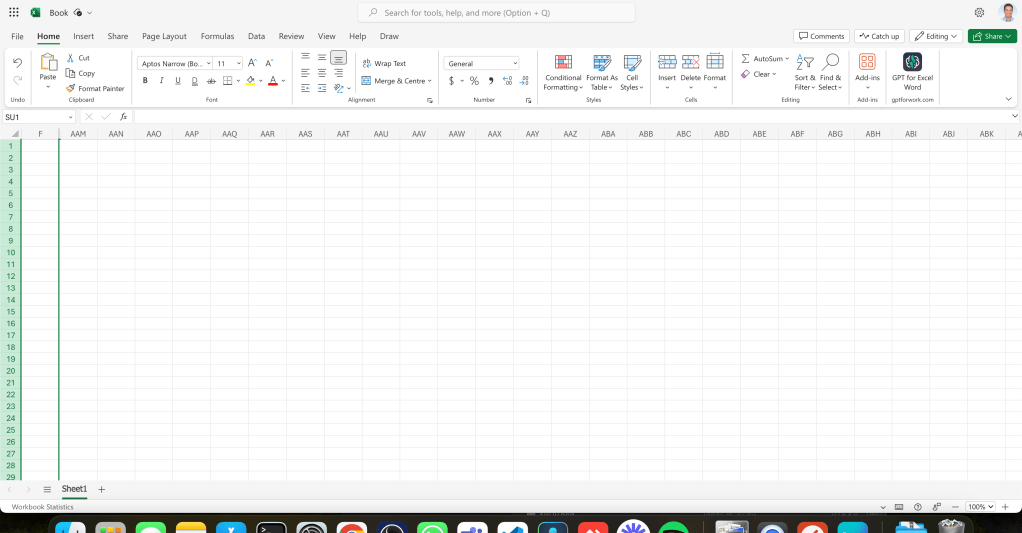Viewport: 1022px width, 533px height.
Task: Click the Catch up button
Action: pos(879,36)
